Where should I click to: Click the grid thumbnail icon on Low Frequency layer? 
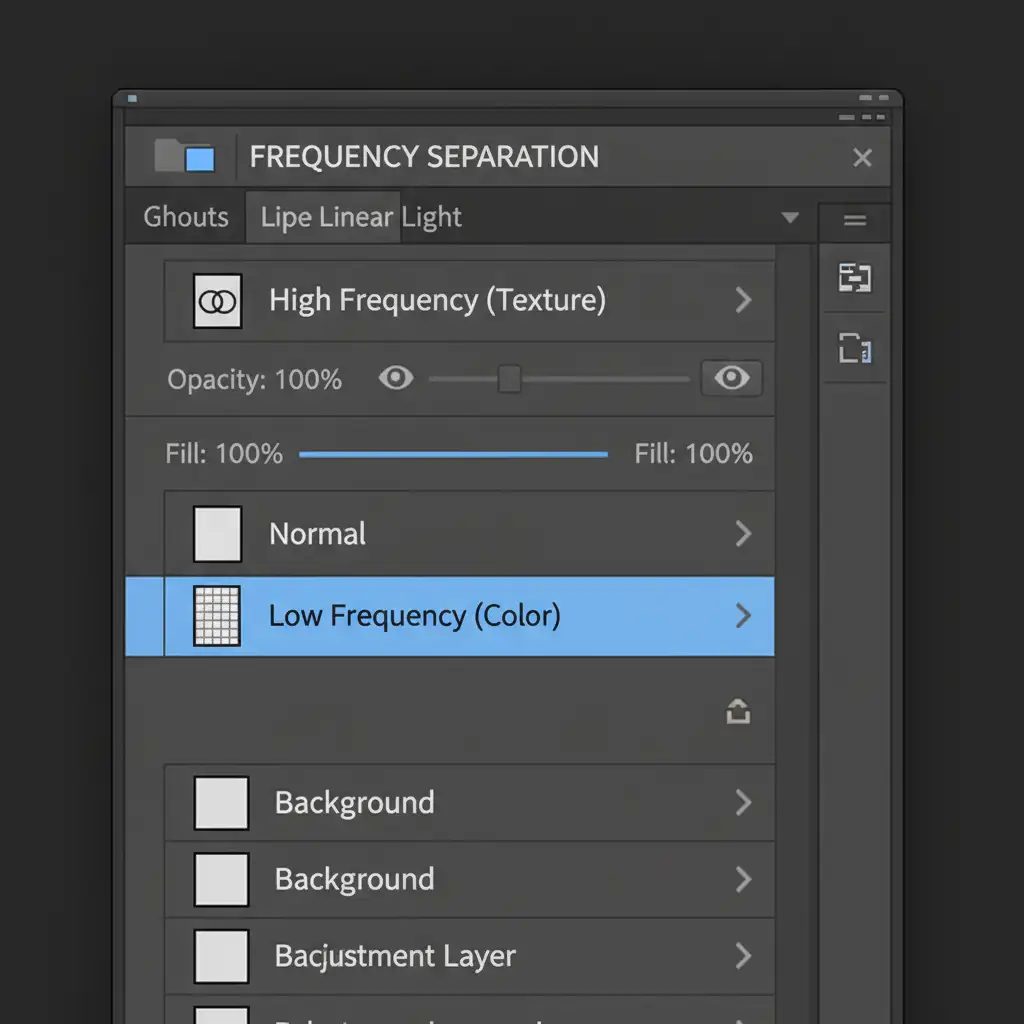point(216,615)
